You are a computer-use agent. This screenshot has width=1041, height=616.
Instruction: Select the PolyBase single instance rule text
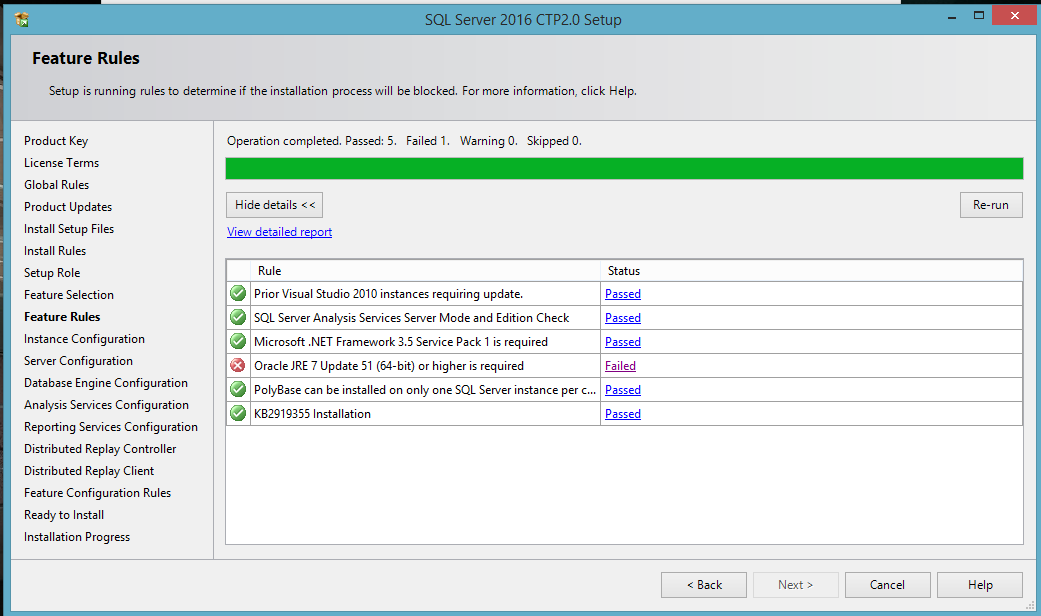click(x=425, y=390)
